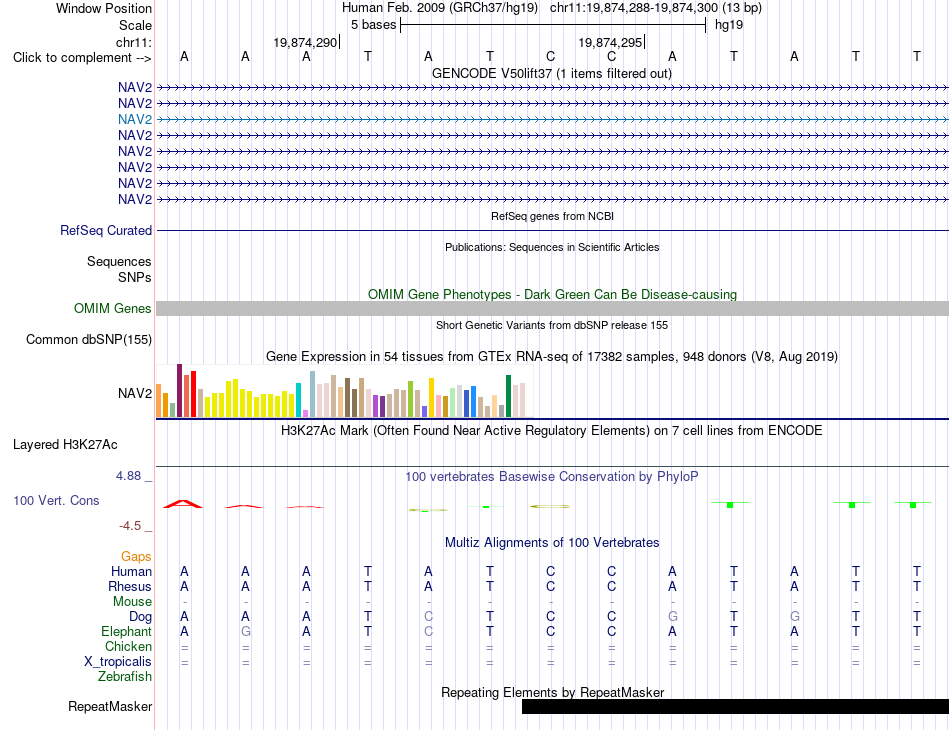Click the Click to complement --> label

coord(82,58)
